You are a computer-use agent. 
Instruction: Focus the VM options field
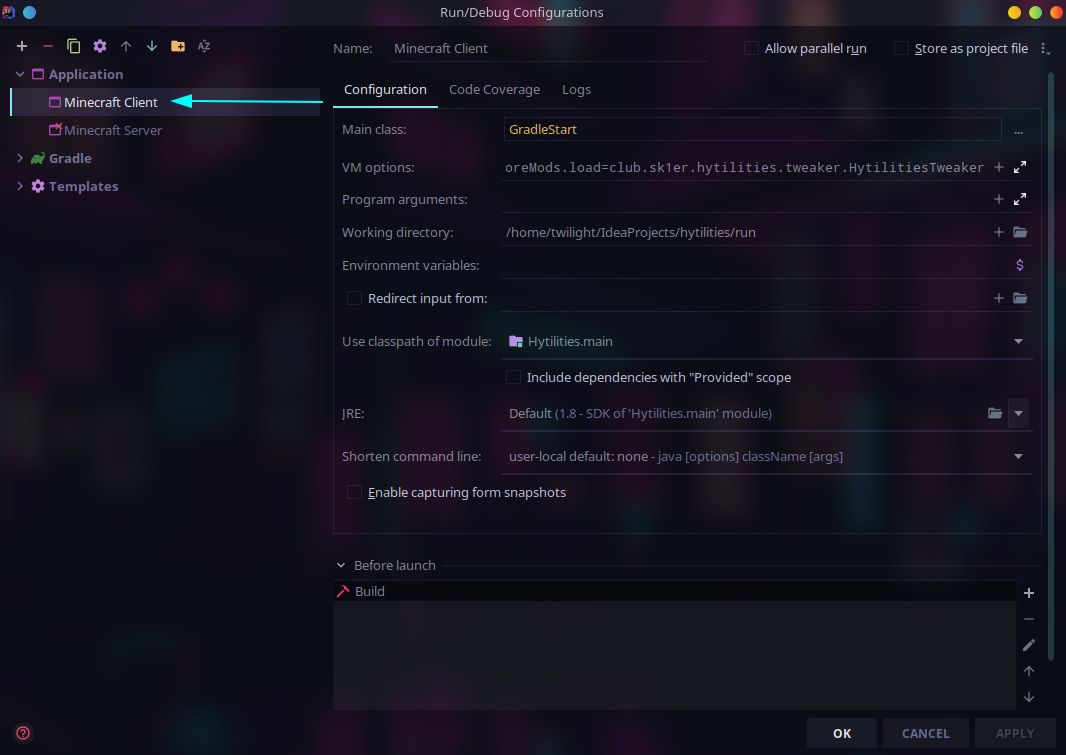point(744,167)
